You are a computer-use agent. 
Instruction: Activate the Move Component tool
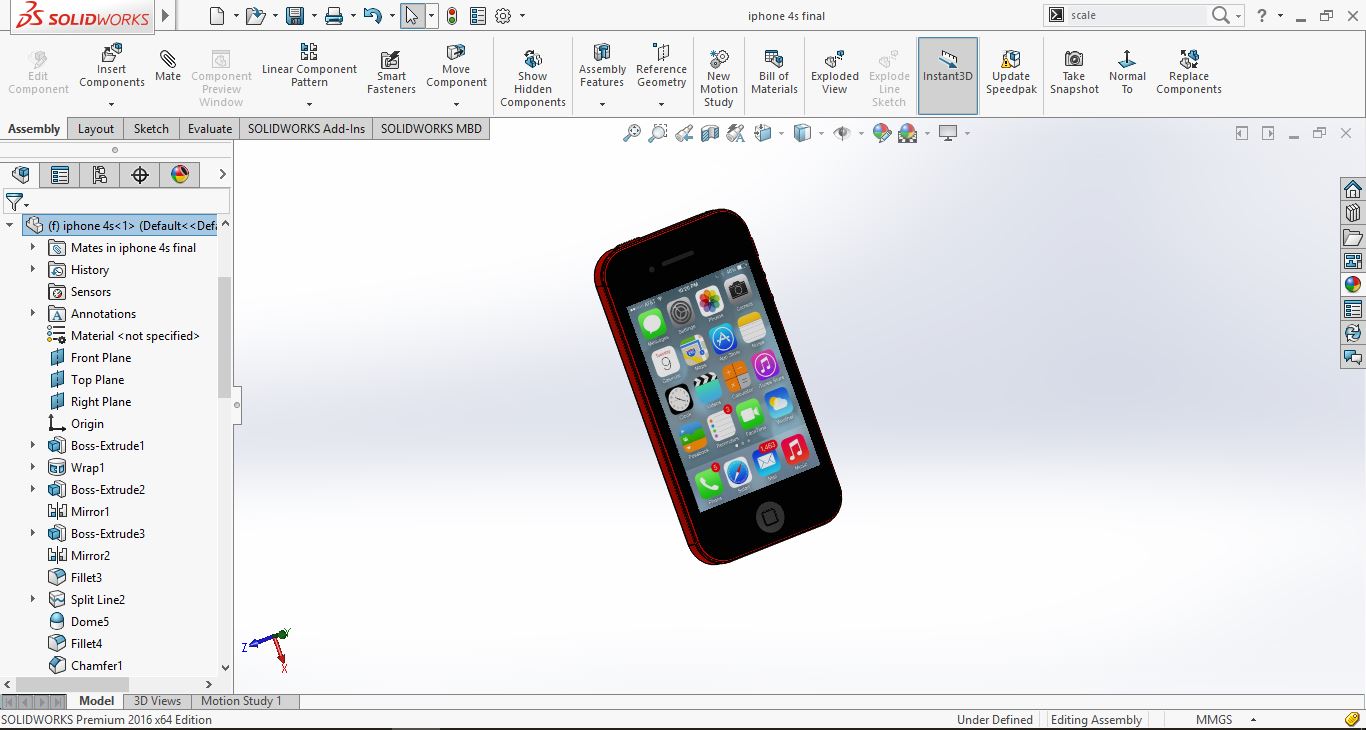point(456,65)
